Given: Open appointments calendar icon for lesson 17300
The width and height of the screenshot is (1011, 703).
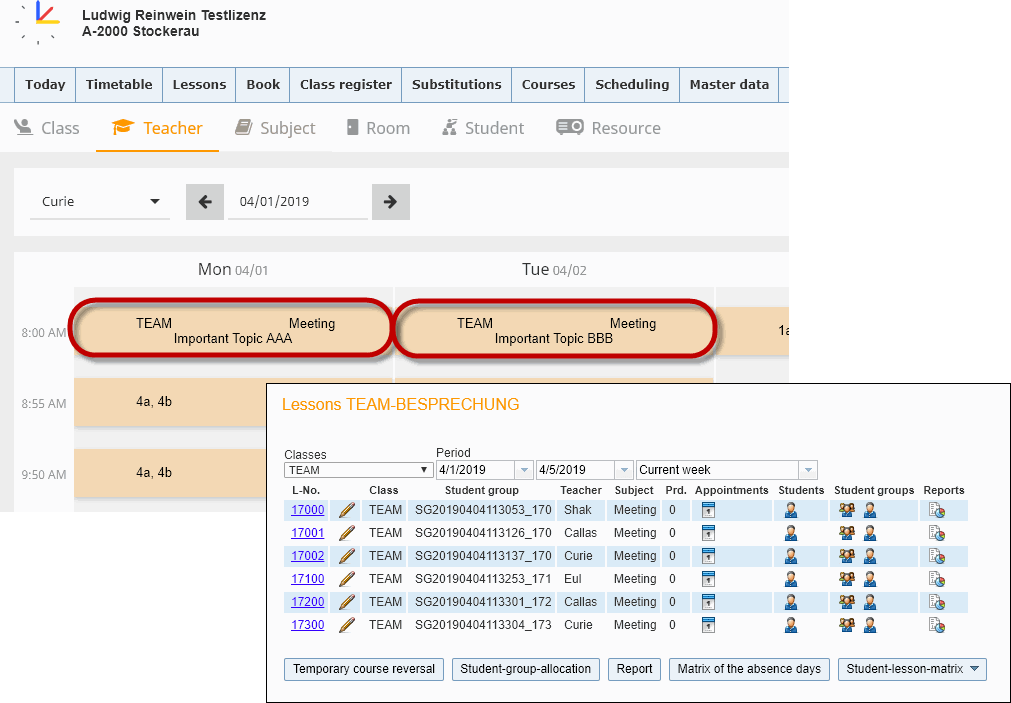Looking at the screenshot, I should click(x=708, y=625).
